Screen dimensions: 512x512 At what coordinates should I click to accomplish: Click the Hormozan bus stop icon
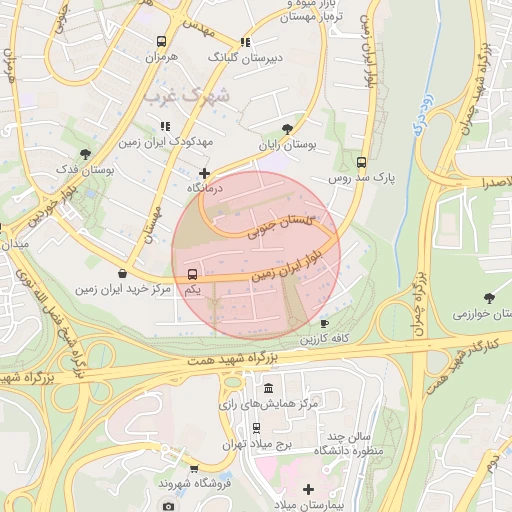pos(161,42)
